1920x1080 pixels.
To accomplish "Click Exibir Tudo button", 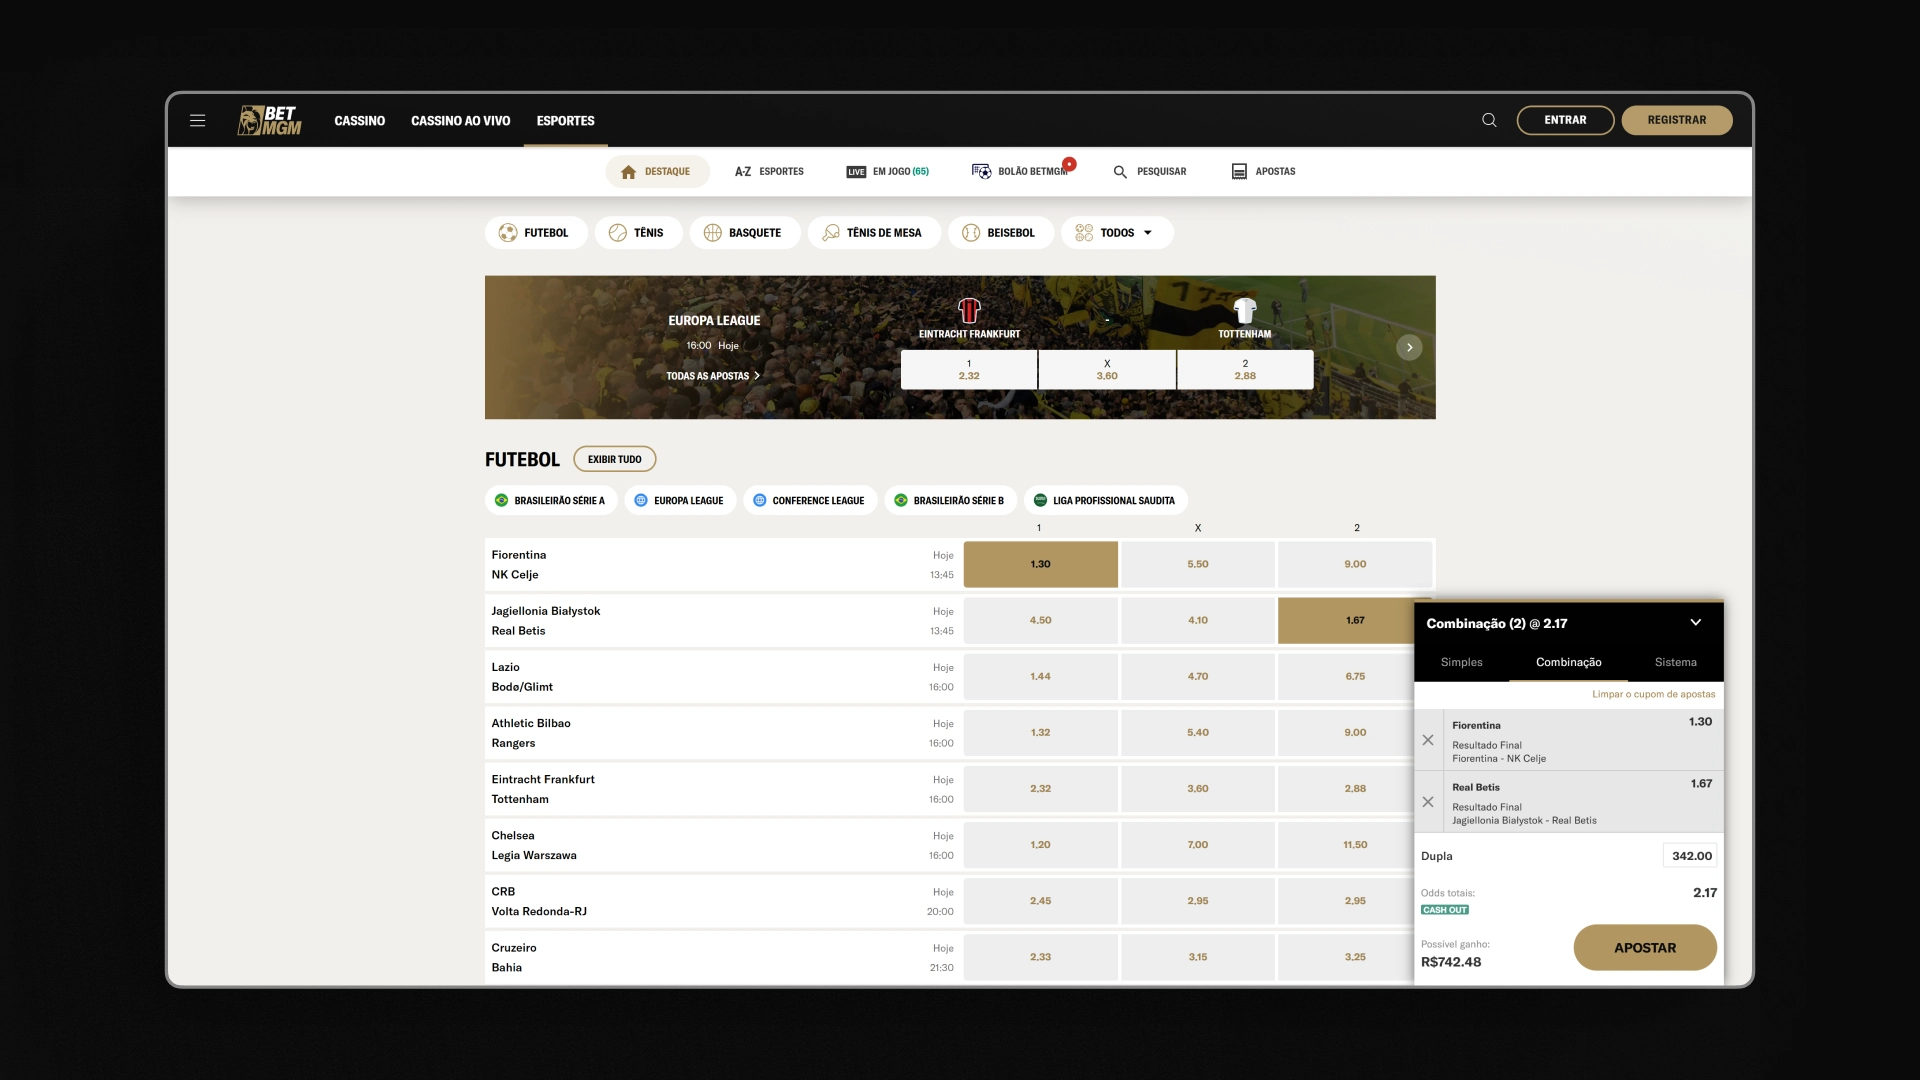I will click(615, 459).
